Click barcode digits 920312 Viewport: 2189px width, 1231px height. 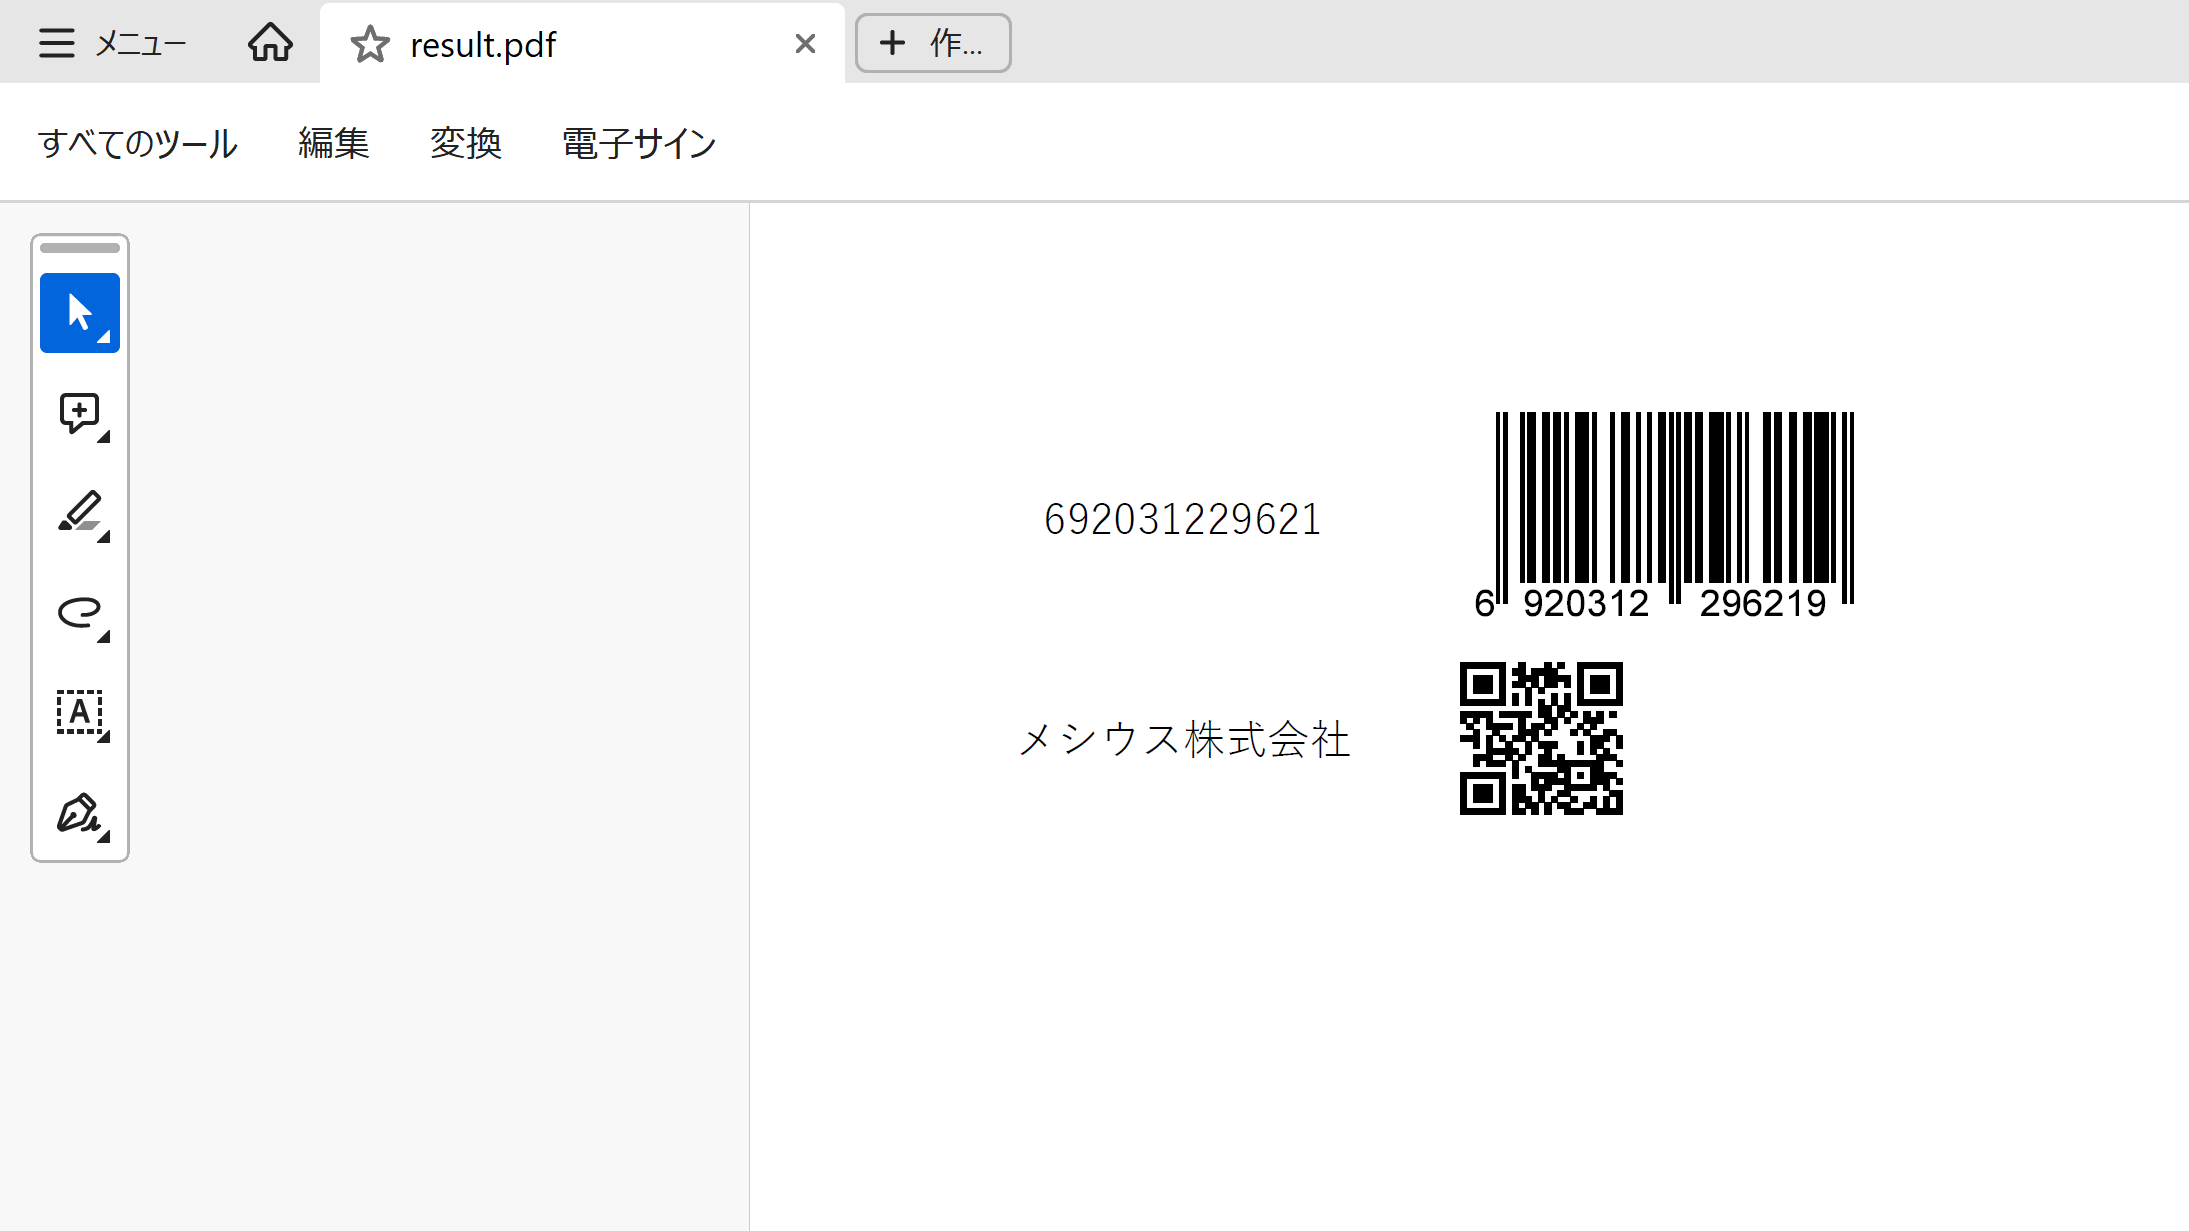tap(1585, 603)
